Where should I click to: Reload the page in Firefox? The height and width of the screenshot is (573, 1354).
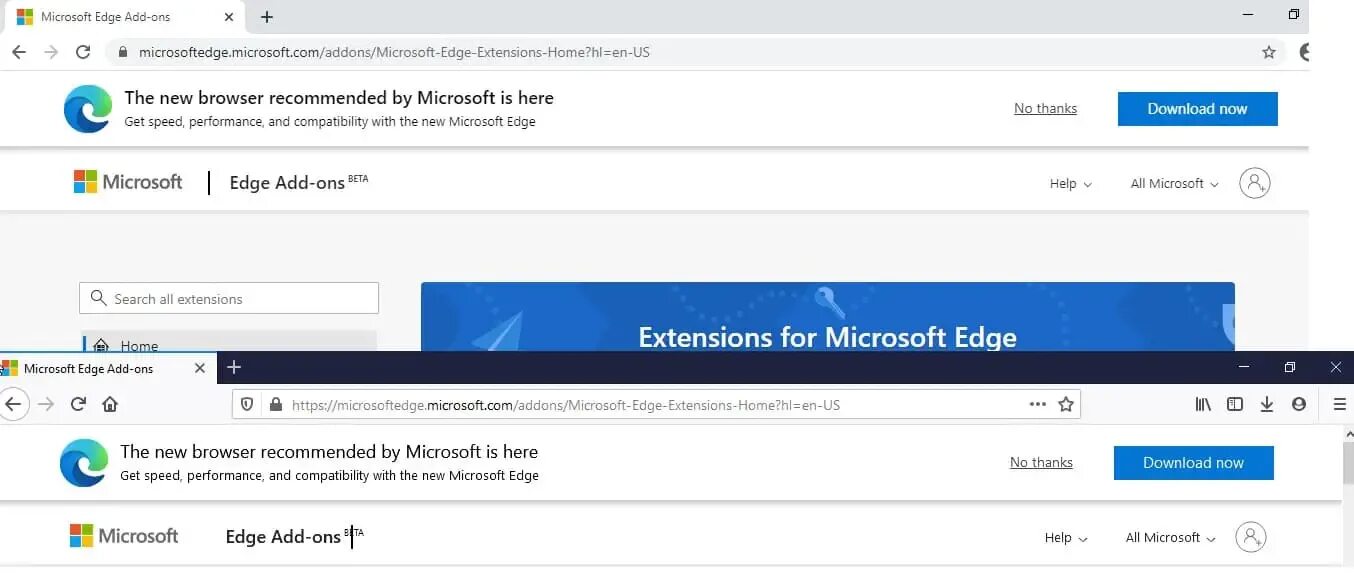click(78, 405)
